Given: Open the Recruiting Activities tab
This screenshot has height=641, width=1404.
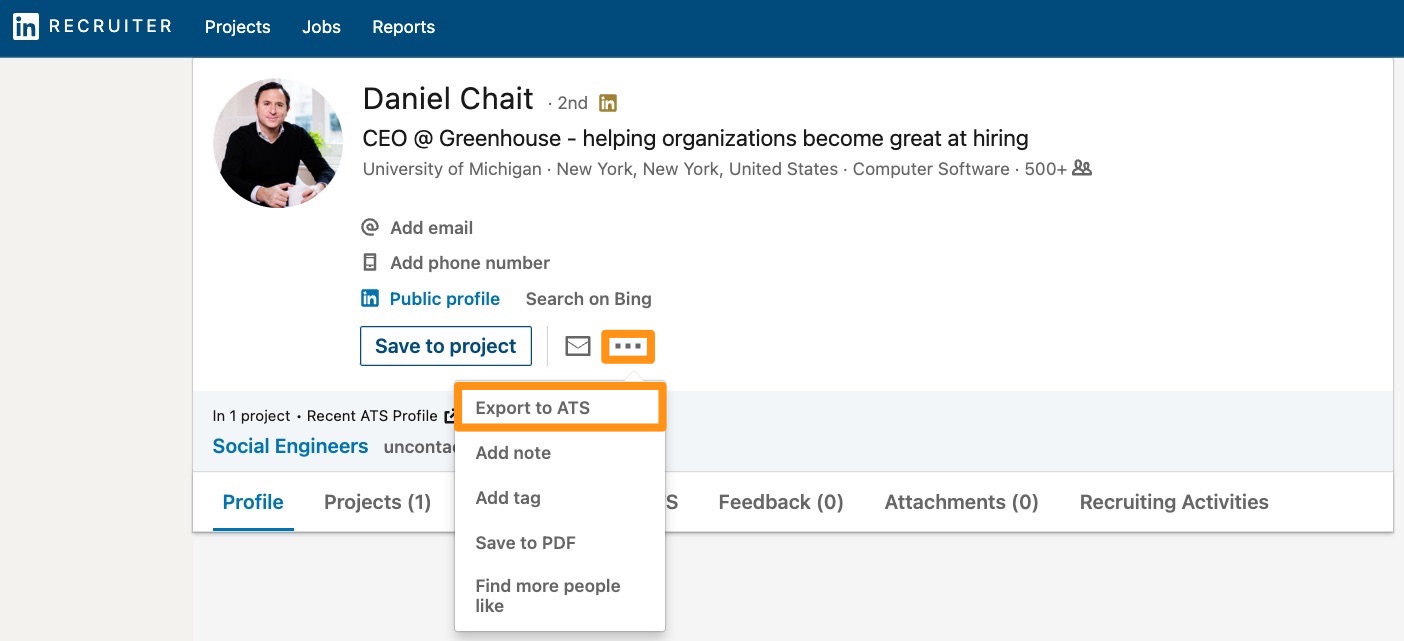Looking at the screenshot, I should (1174, 502).
